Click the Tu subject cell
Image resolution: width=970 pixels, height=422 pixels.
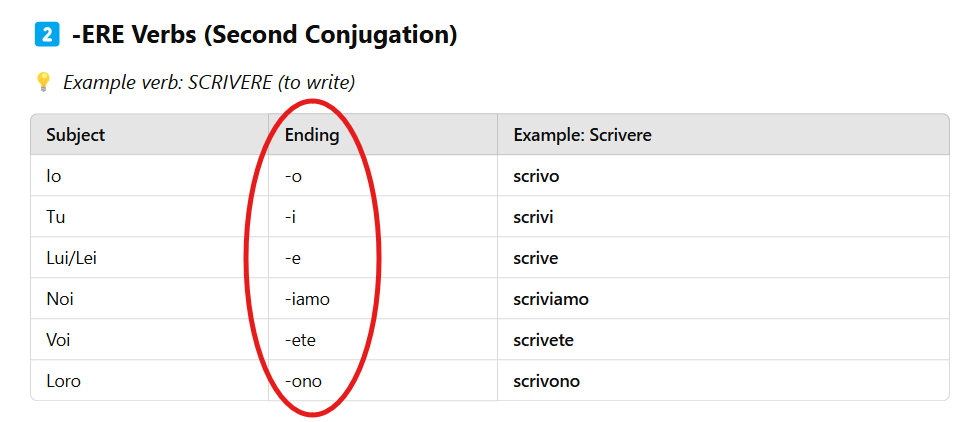[56, 217]
